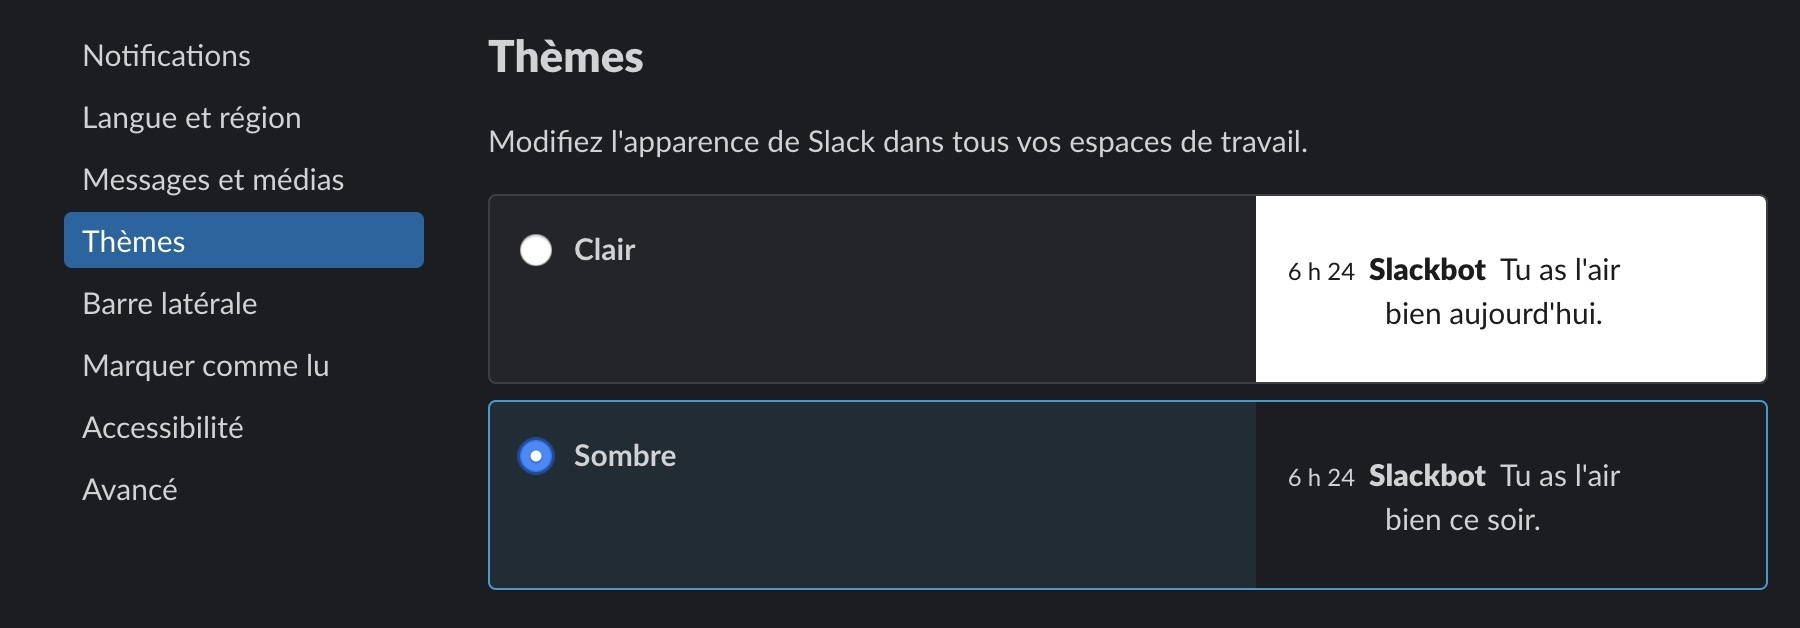Click the "Modifiez l'apparence de Slack" description
The height and width of the screenshot is (628, 1800).
[x=897, y=142]
